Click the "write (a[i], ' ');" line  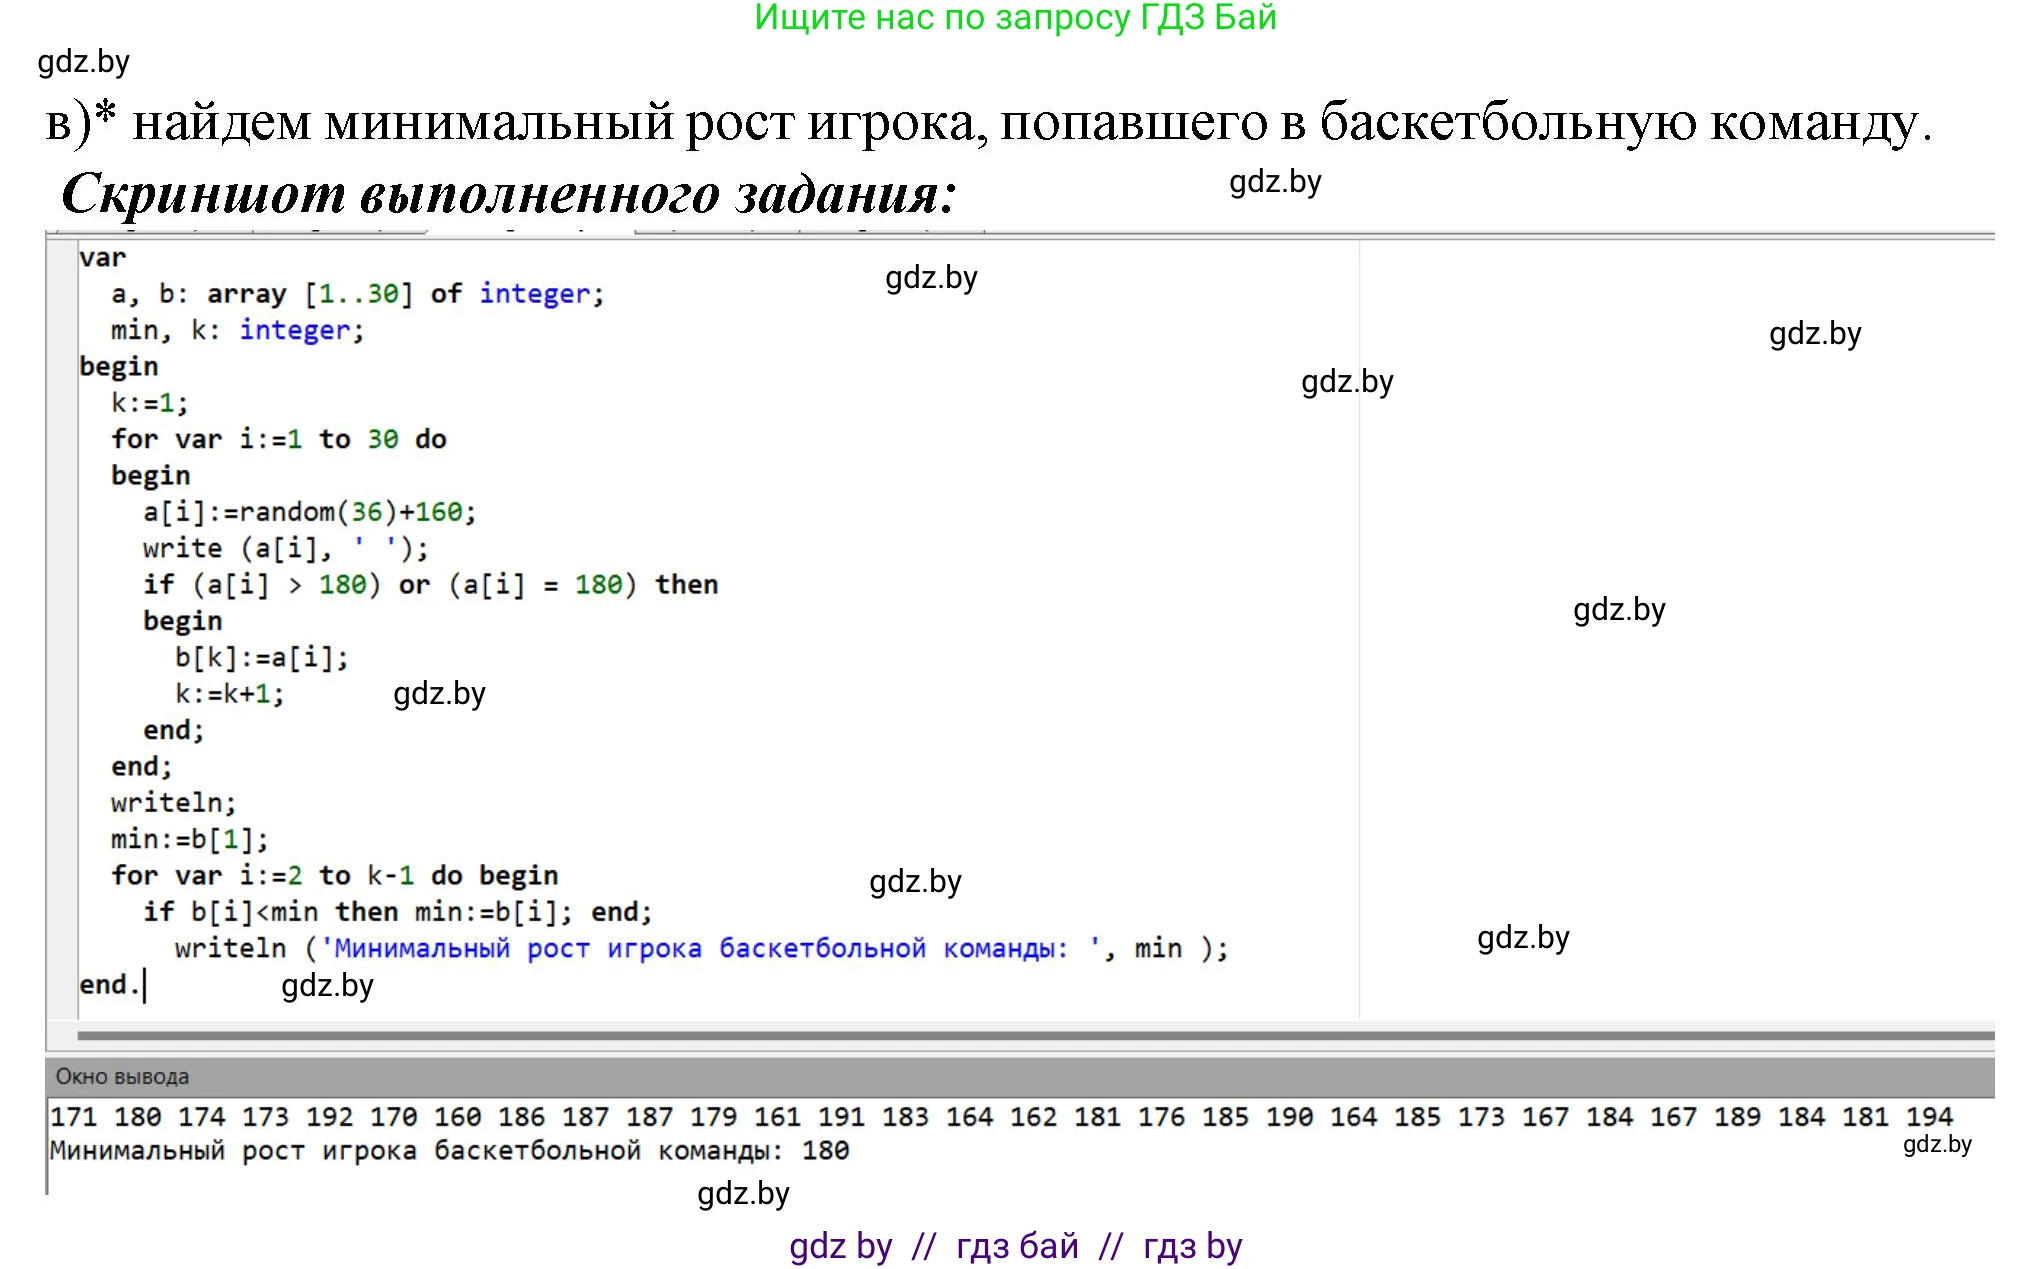click(285, 548)
